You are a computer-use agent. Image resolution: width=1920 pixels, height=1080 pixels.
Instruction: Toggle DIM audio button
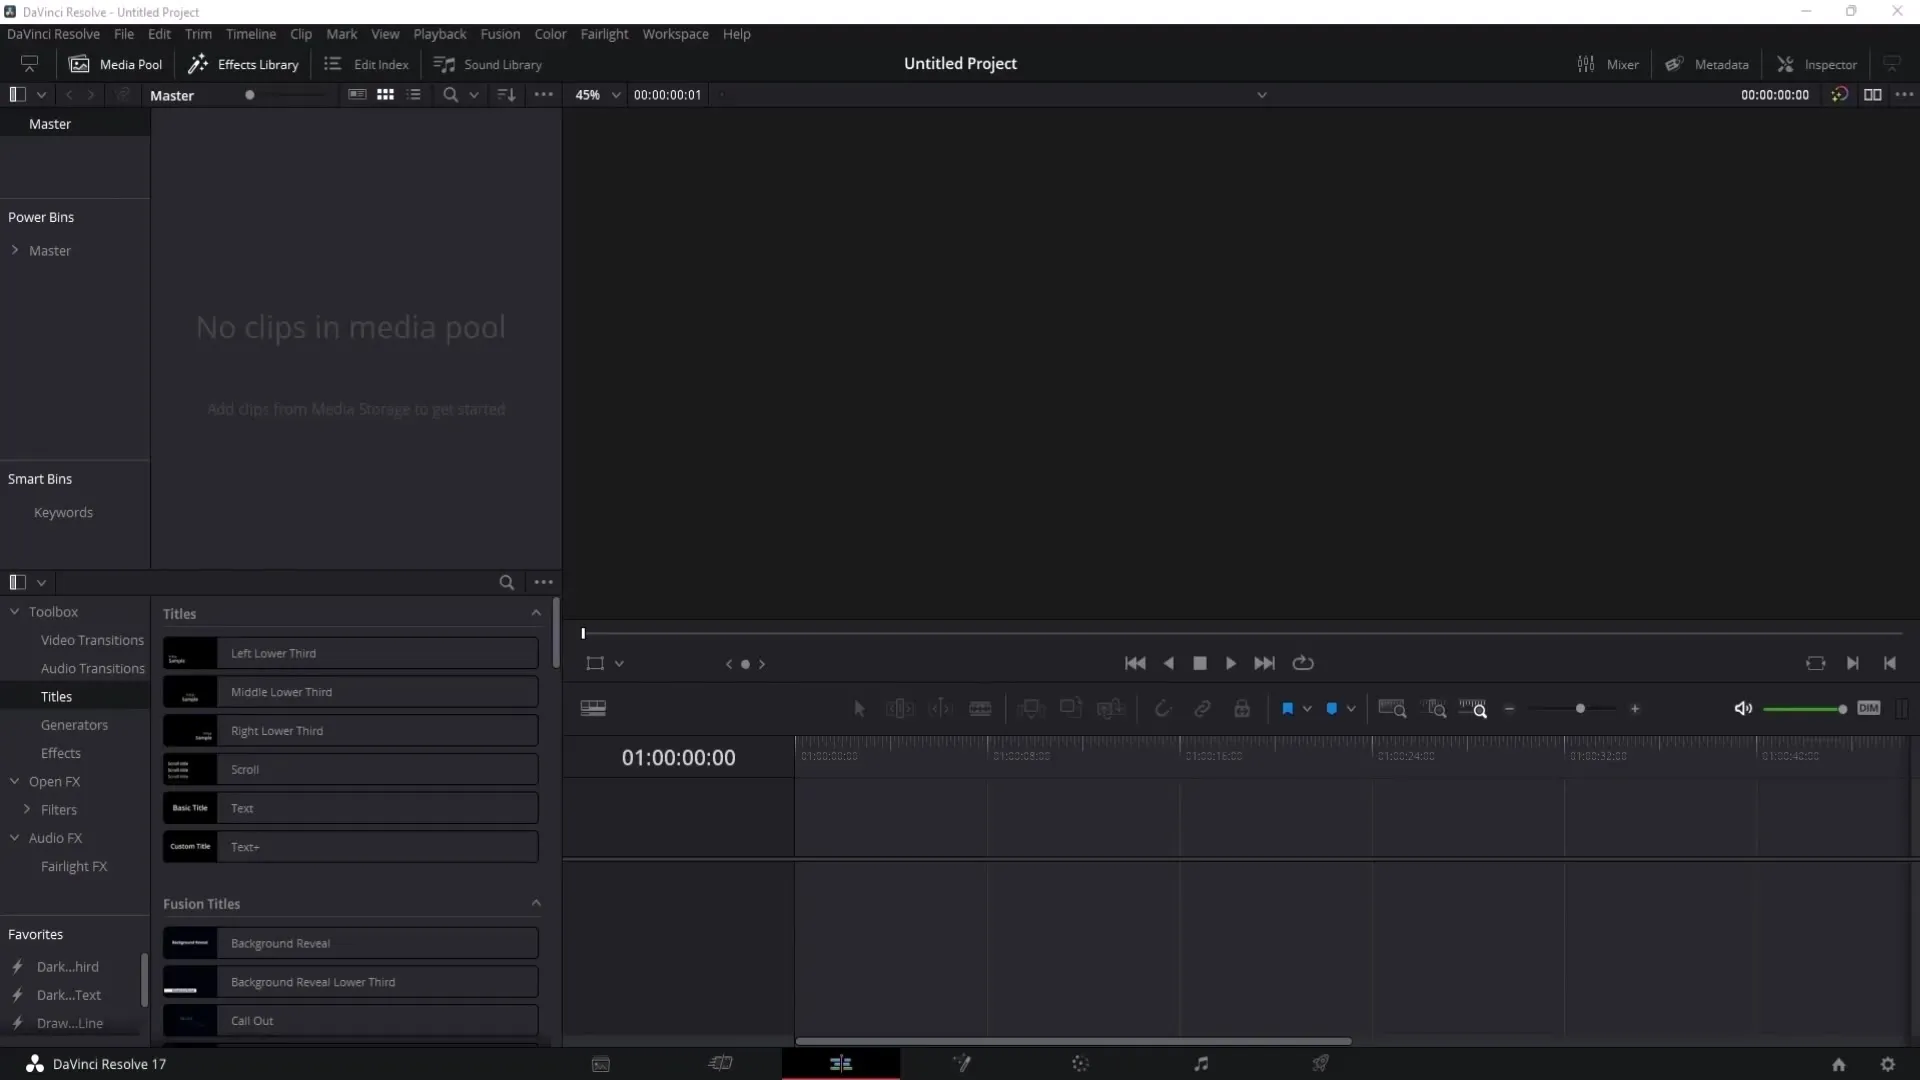pyautogui.click(x=1869, y=708)
